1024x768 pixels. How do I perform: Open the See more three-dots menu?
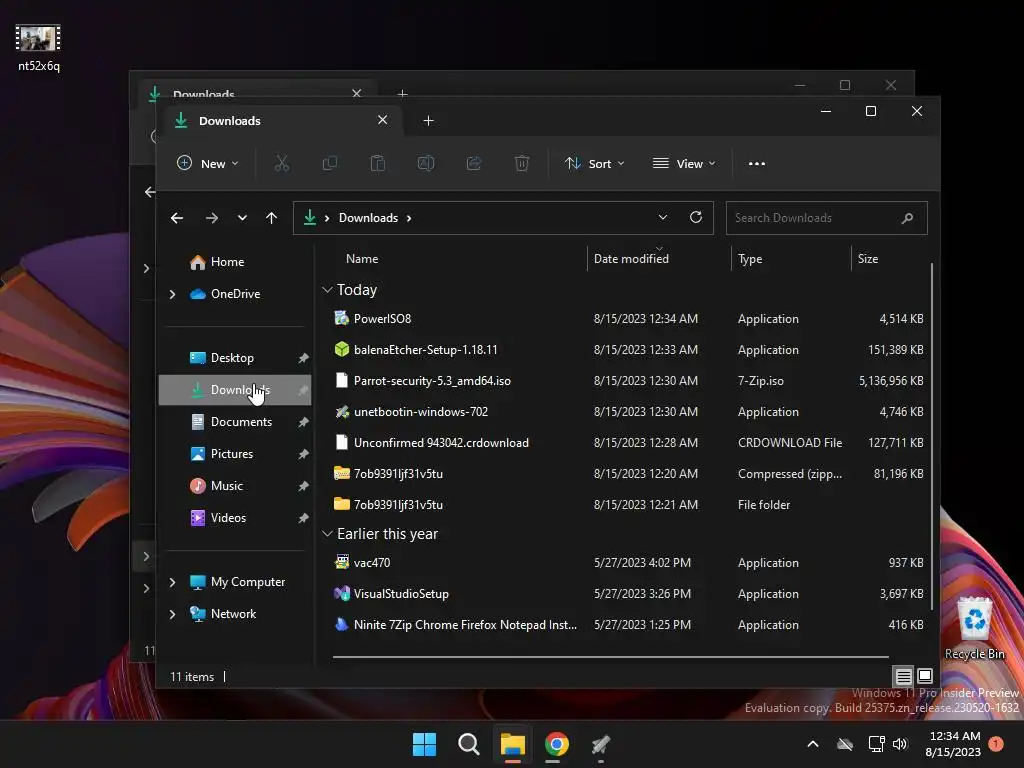pos(757,164)
